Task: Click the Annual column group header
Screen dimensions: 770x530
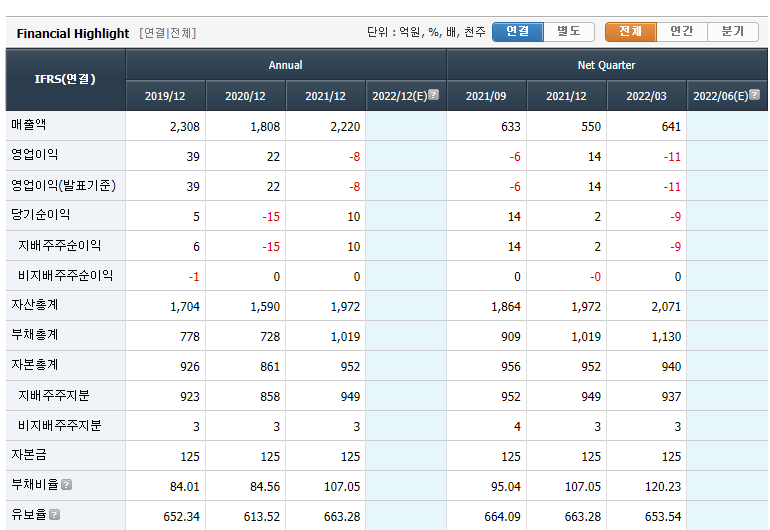Action: pyautogui.click(x=286, y=65)
